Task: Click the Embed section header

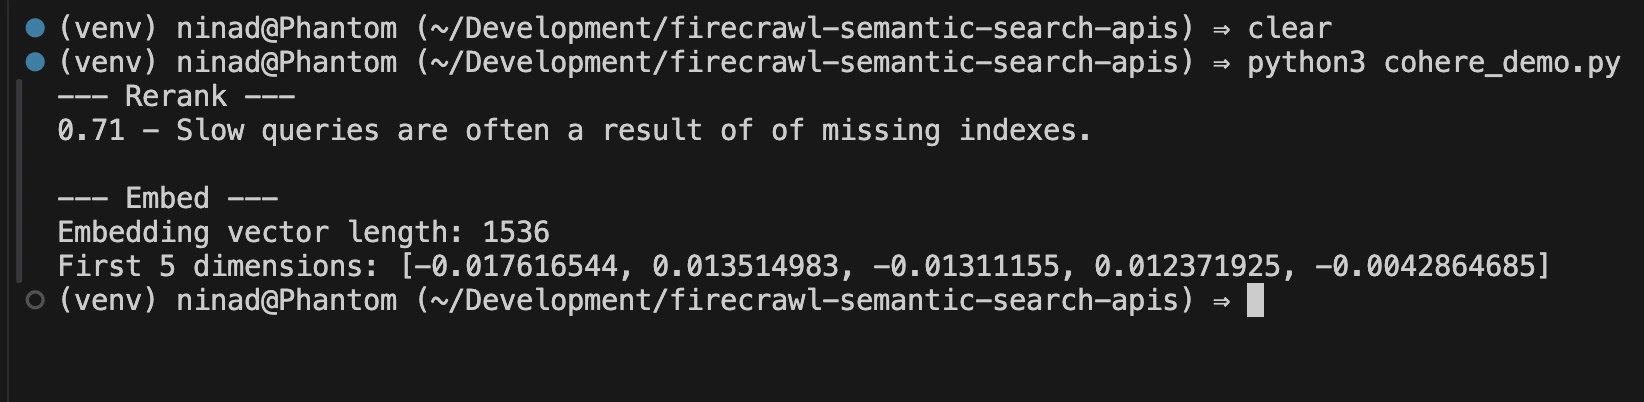Action: 167,198
